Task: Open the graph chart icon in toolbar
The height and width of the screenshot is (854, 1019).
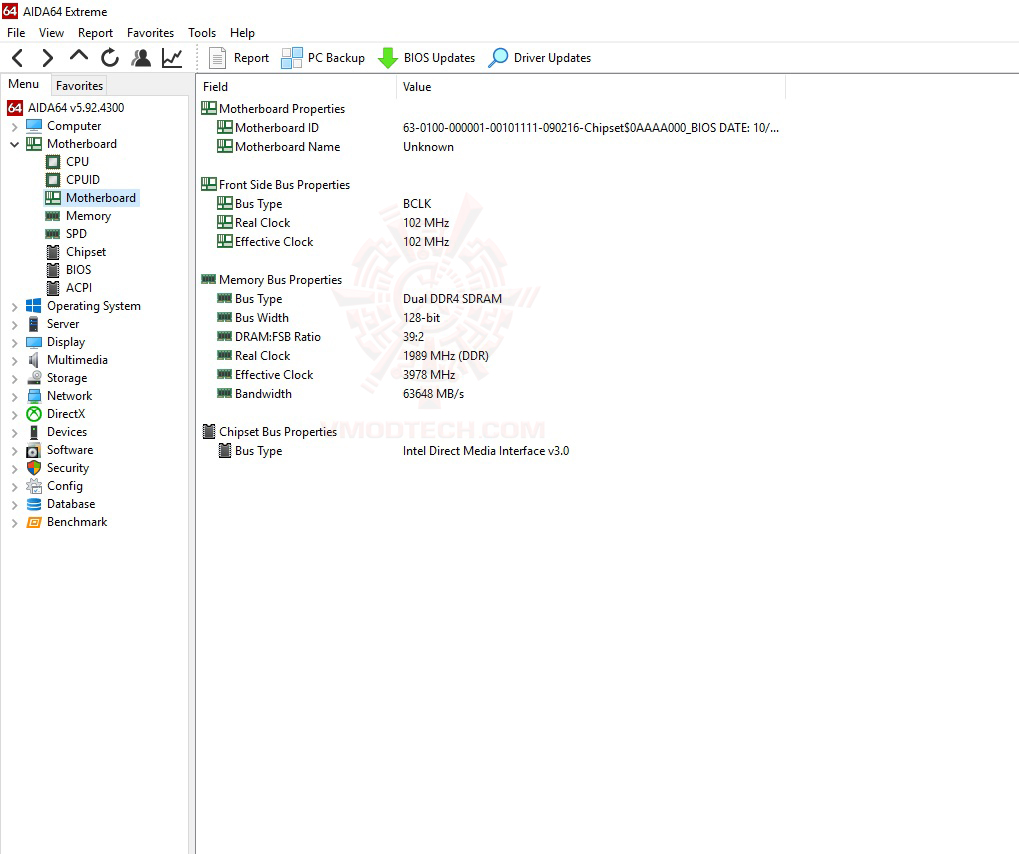Action: pyautogui.click(x=172, y=58)
